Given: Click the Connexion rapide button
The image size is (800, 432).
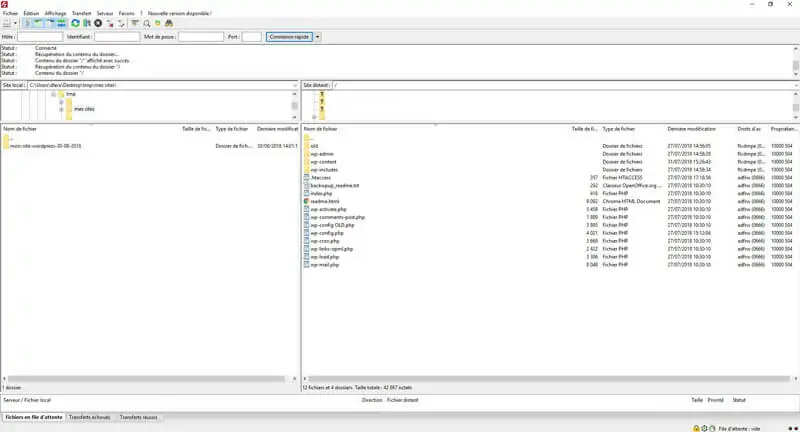Looking at the screenshot, I should (289, 37).
